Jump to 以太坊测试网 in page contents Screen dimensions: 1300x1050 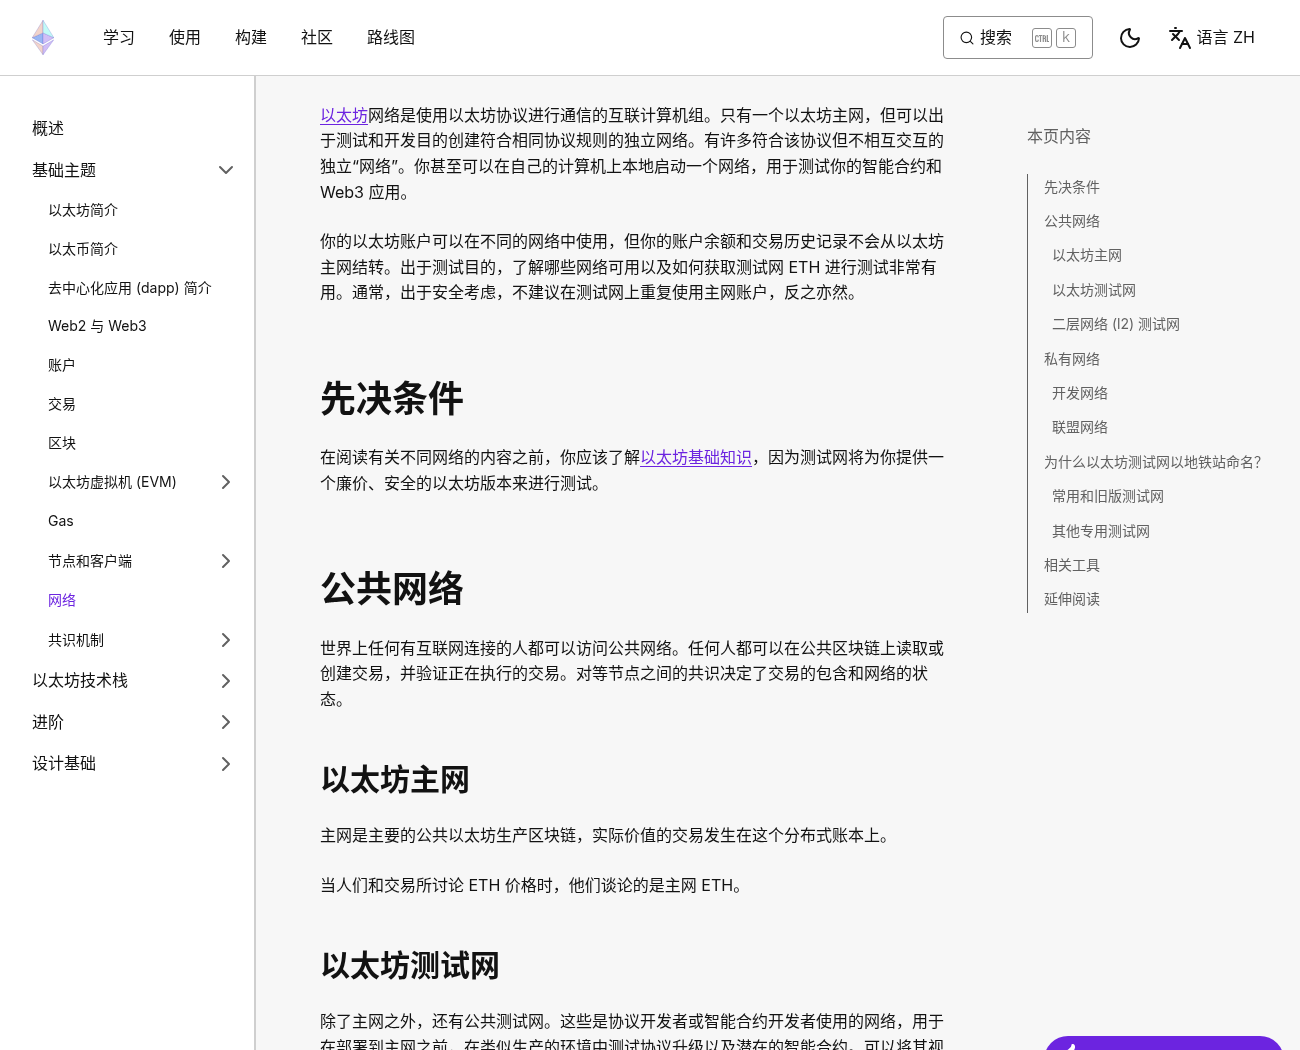(1094, 290)
